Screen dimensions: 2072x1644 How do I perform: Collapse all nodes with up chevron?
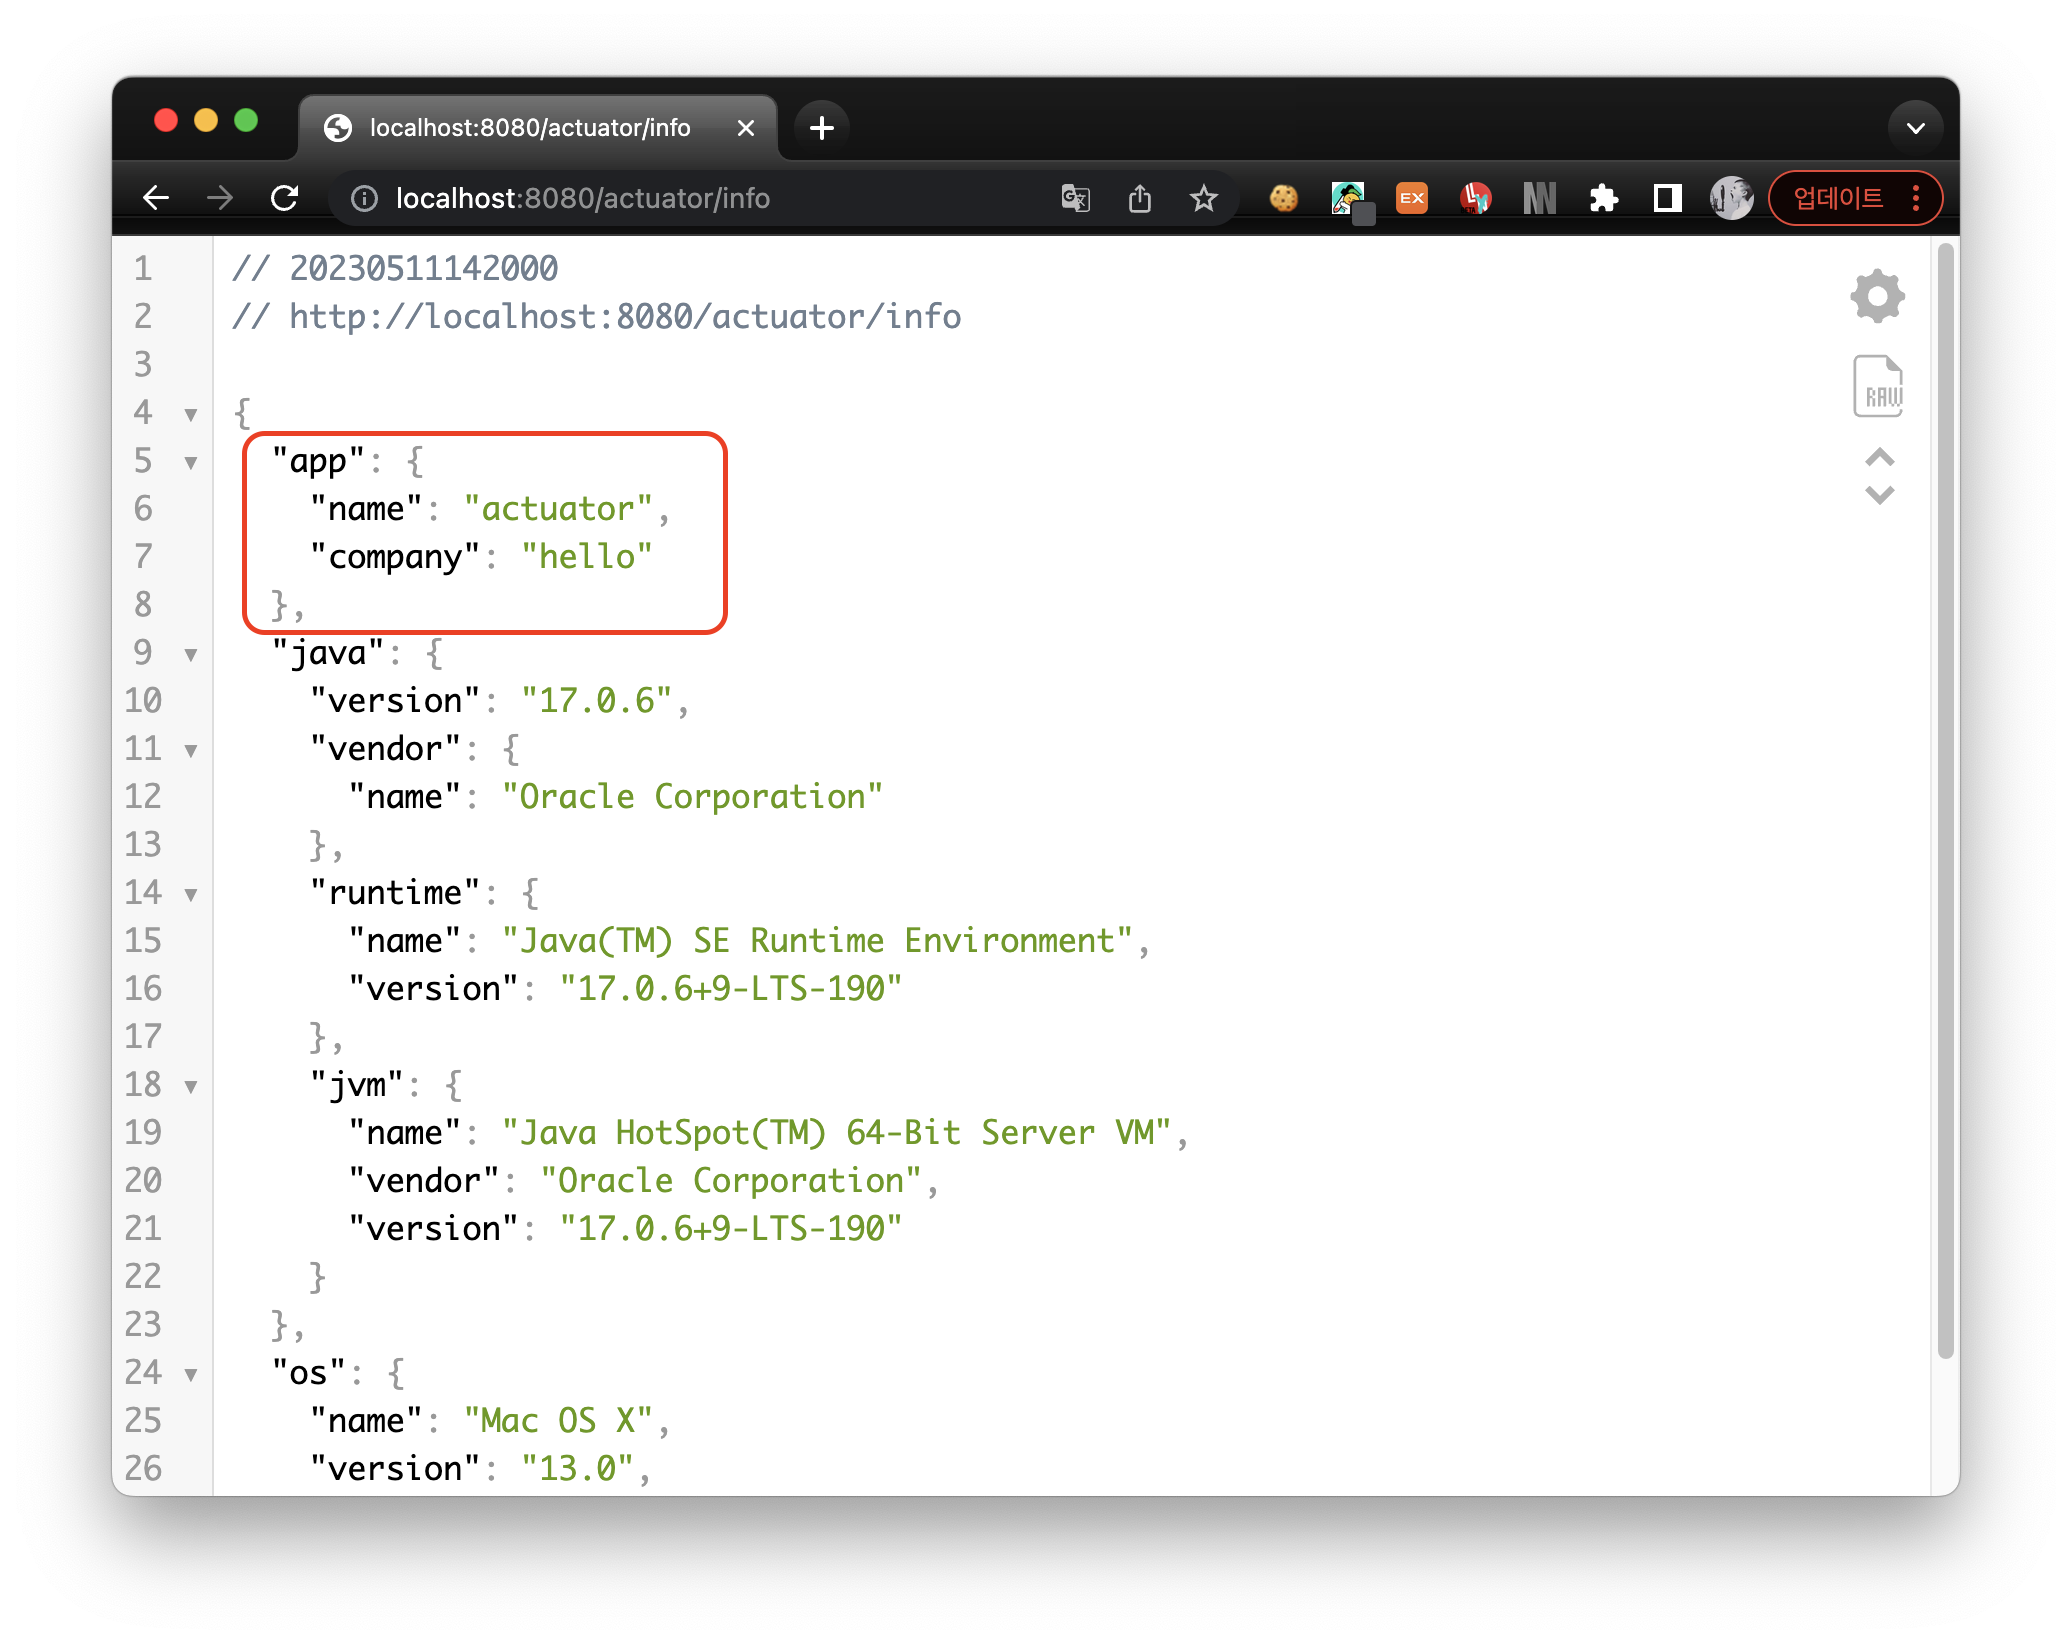pos(1879,458)
